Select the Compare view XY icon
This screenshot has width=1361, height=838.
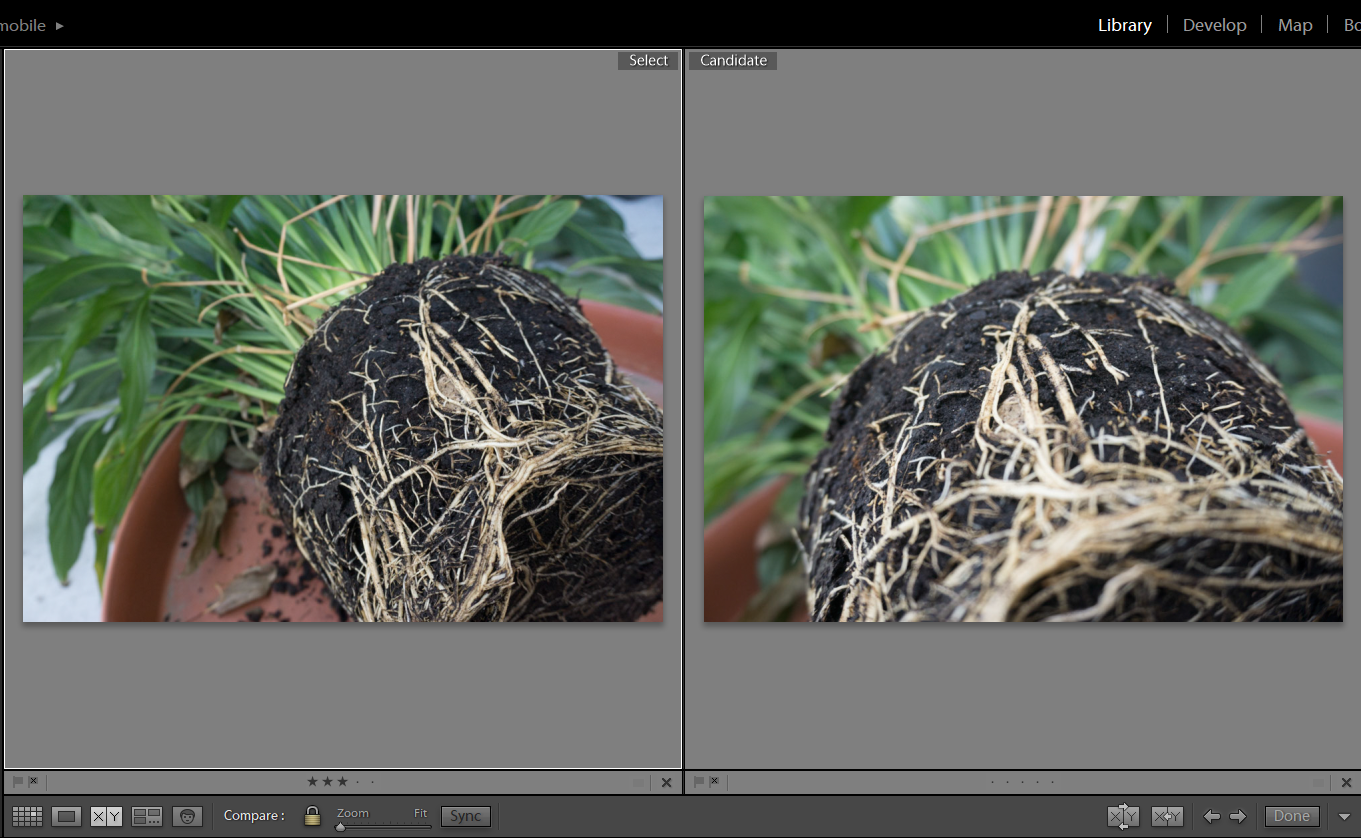[106, 816]
